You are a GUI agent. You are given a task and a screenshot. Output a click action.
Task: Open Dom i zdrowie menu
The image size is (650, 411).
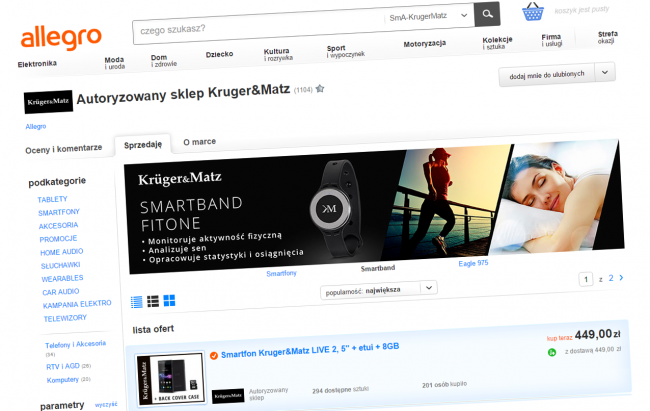point(164,61)
